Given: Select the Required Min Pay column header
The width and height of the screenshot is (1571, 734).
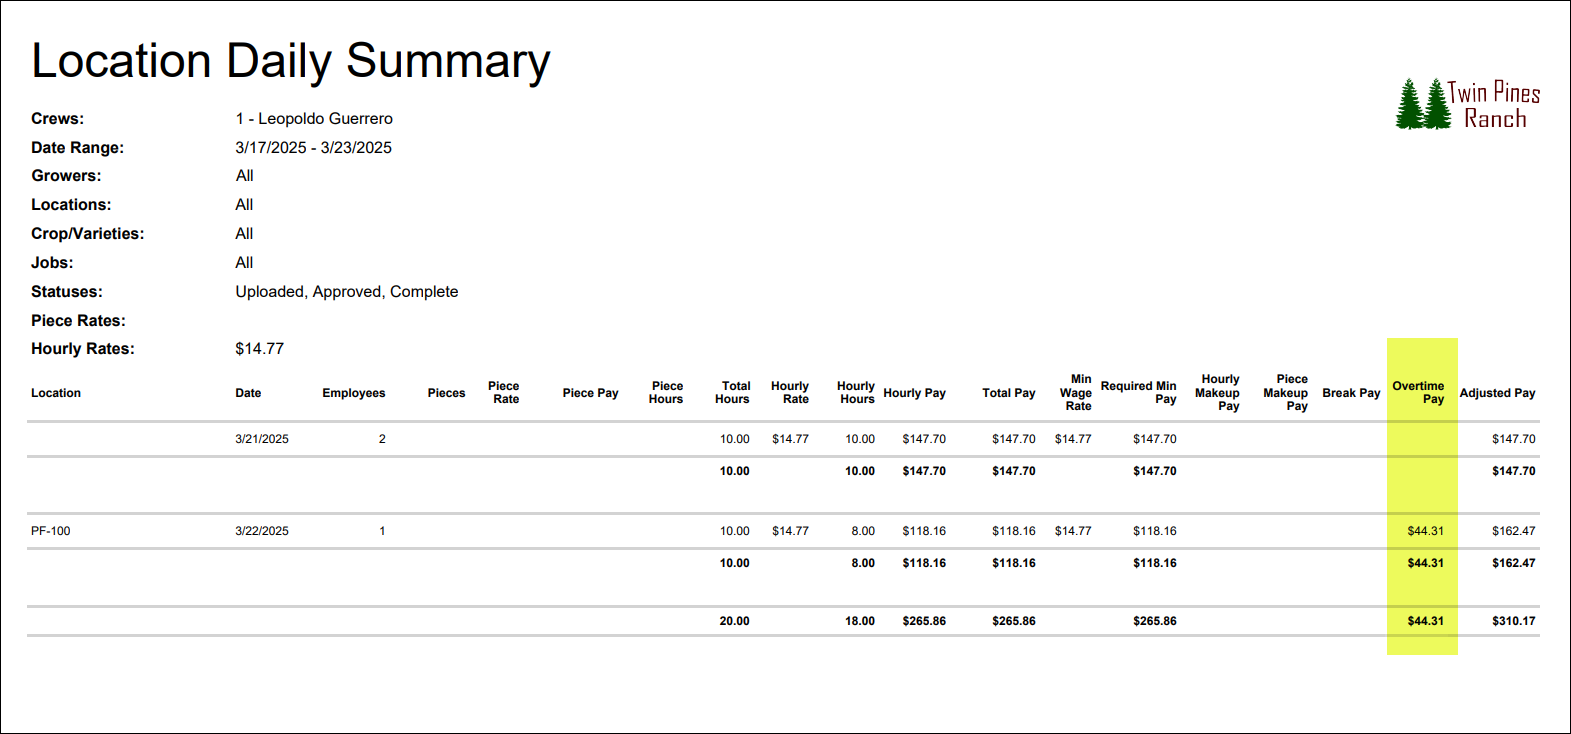Looking at the screenshot, I should [1138, 393].
